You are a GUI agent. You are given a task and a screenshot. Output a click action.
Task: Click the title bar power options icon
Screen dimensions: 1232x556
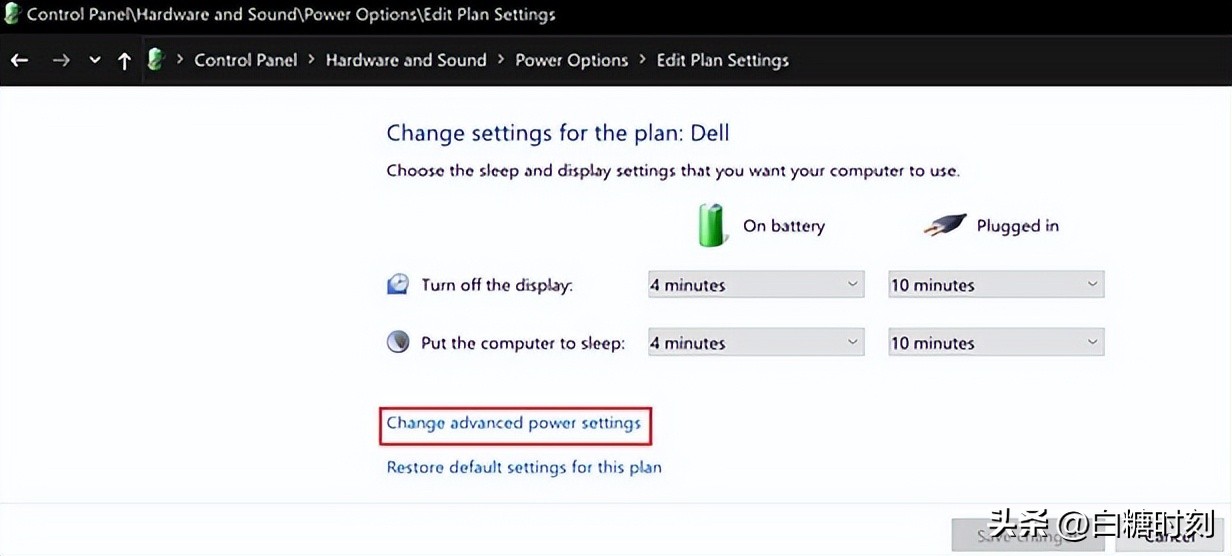tap(12, 14)
